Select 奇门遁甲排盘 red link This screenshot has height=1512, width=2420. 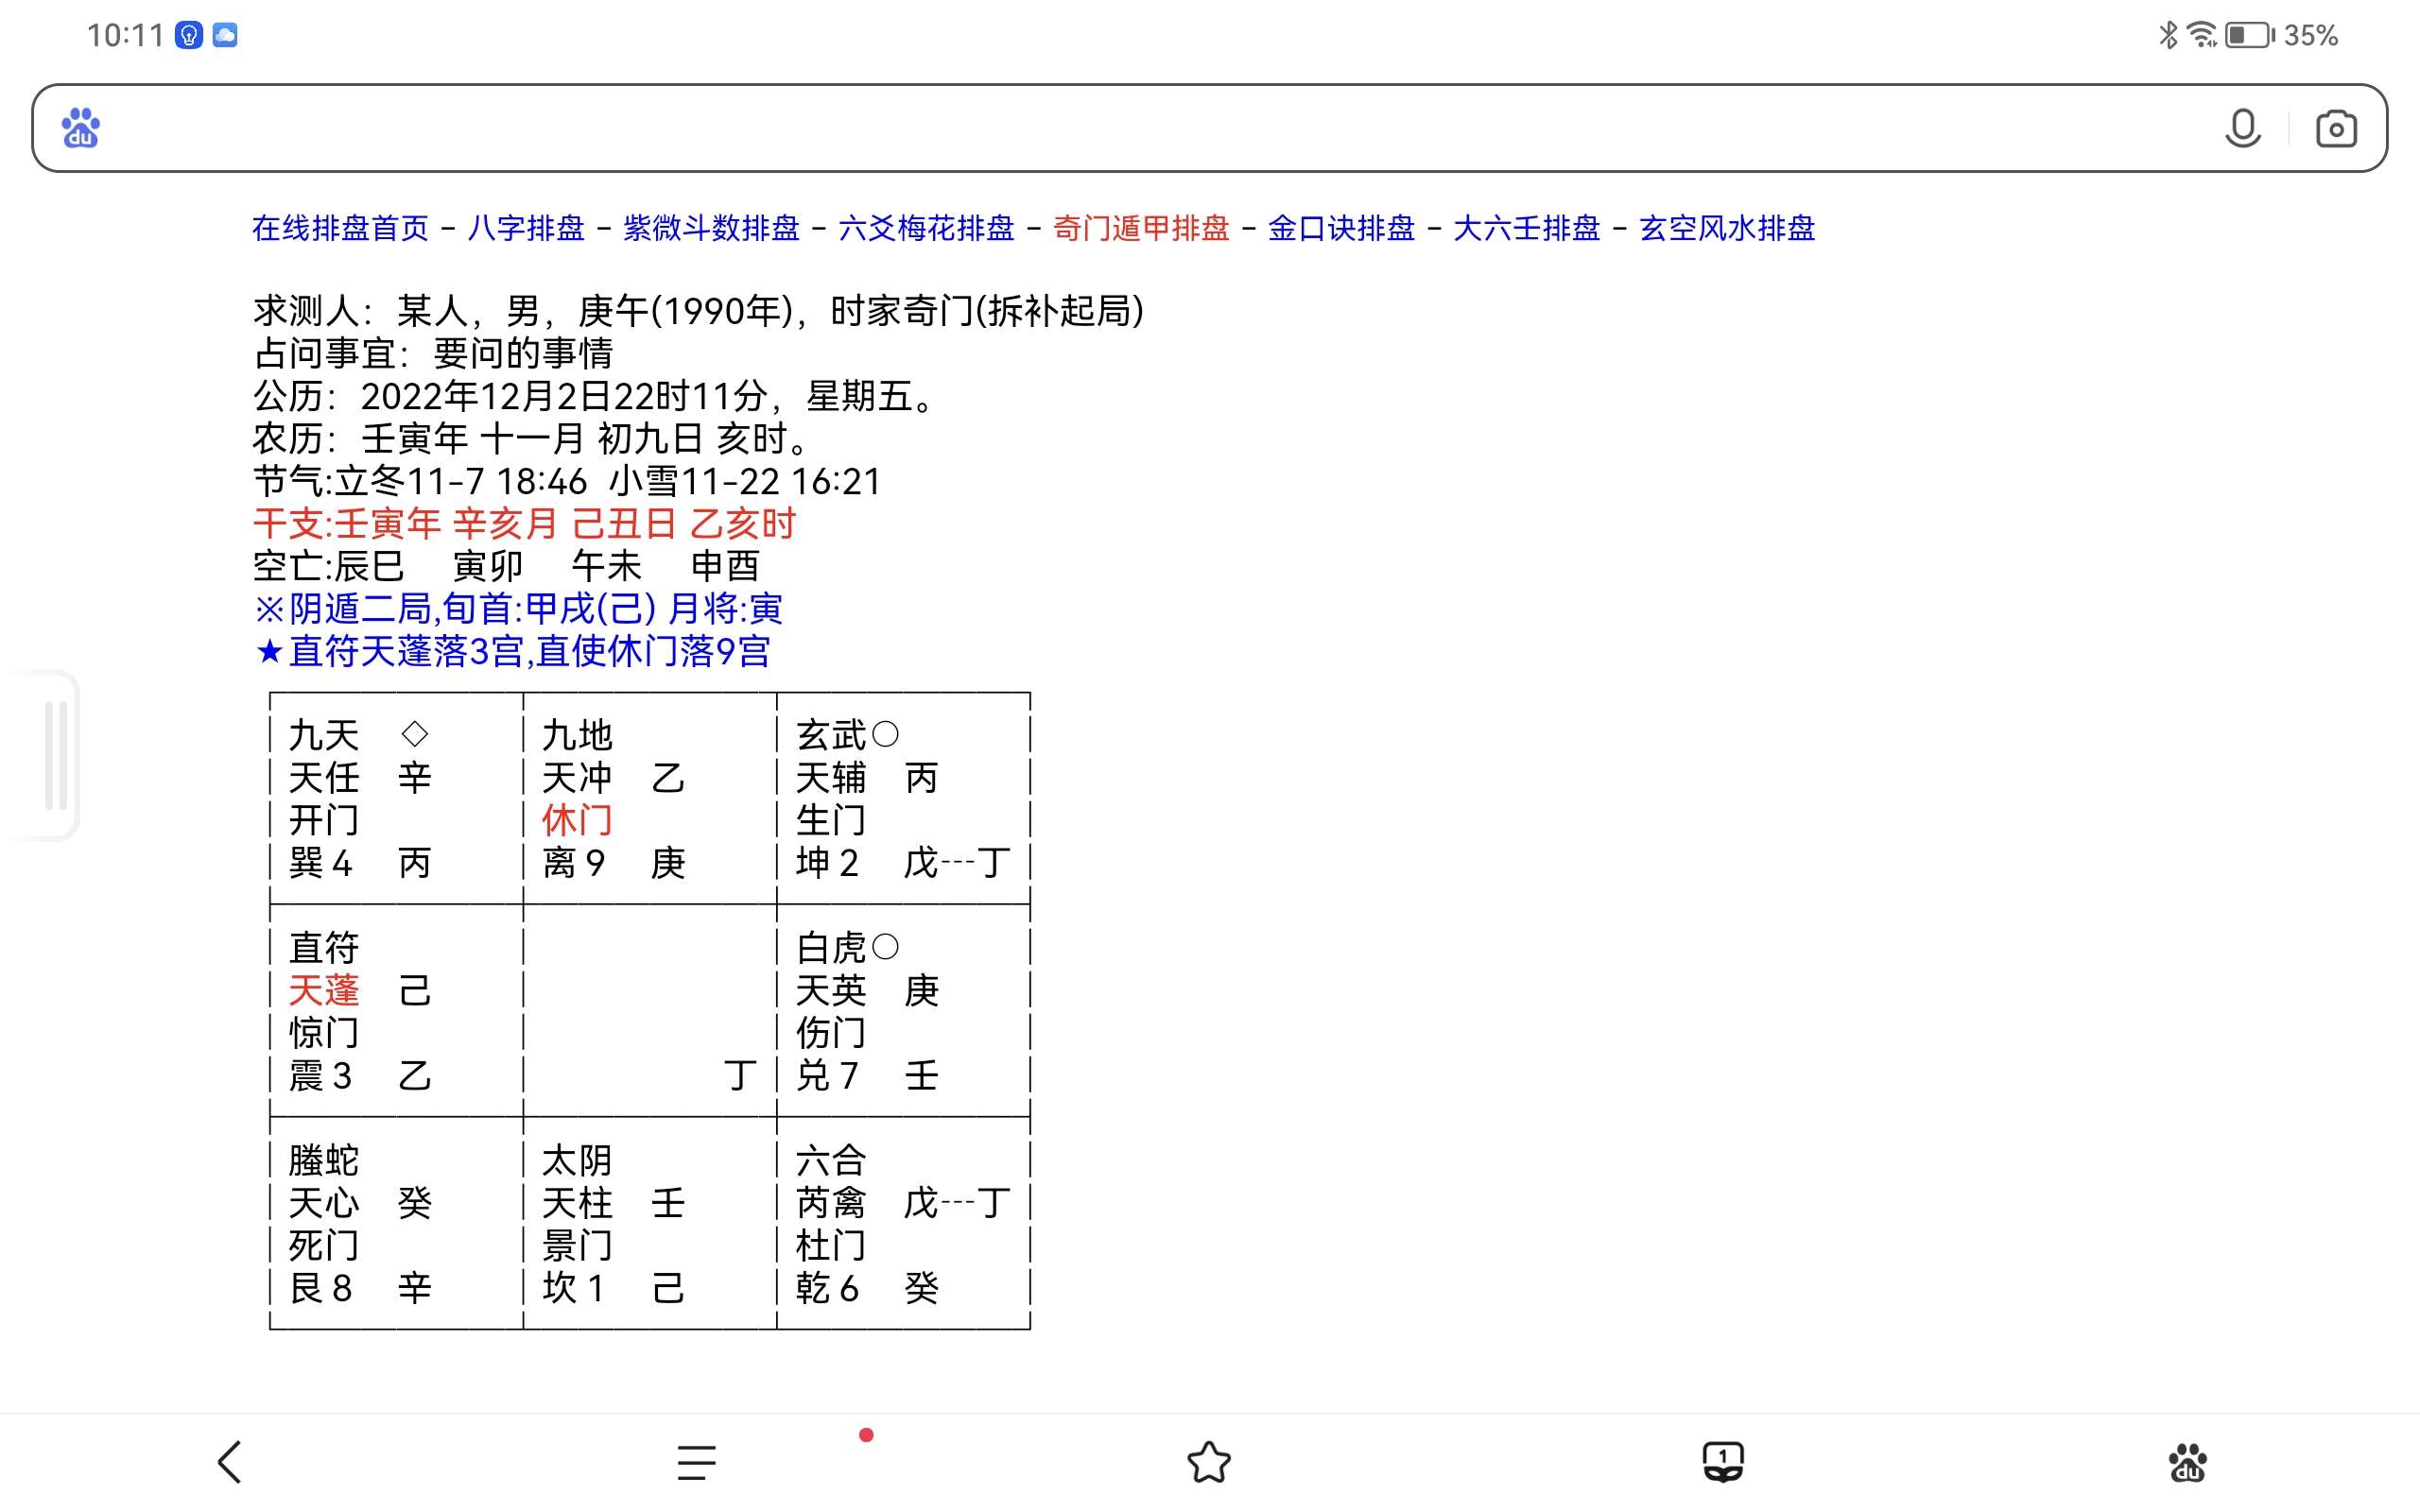click(x=1141, y=228)
